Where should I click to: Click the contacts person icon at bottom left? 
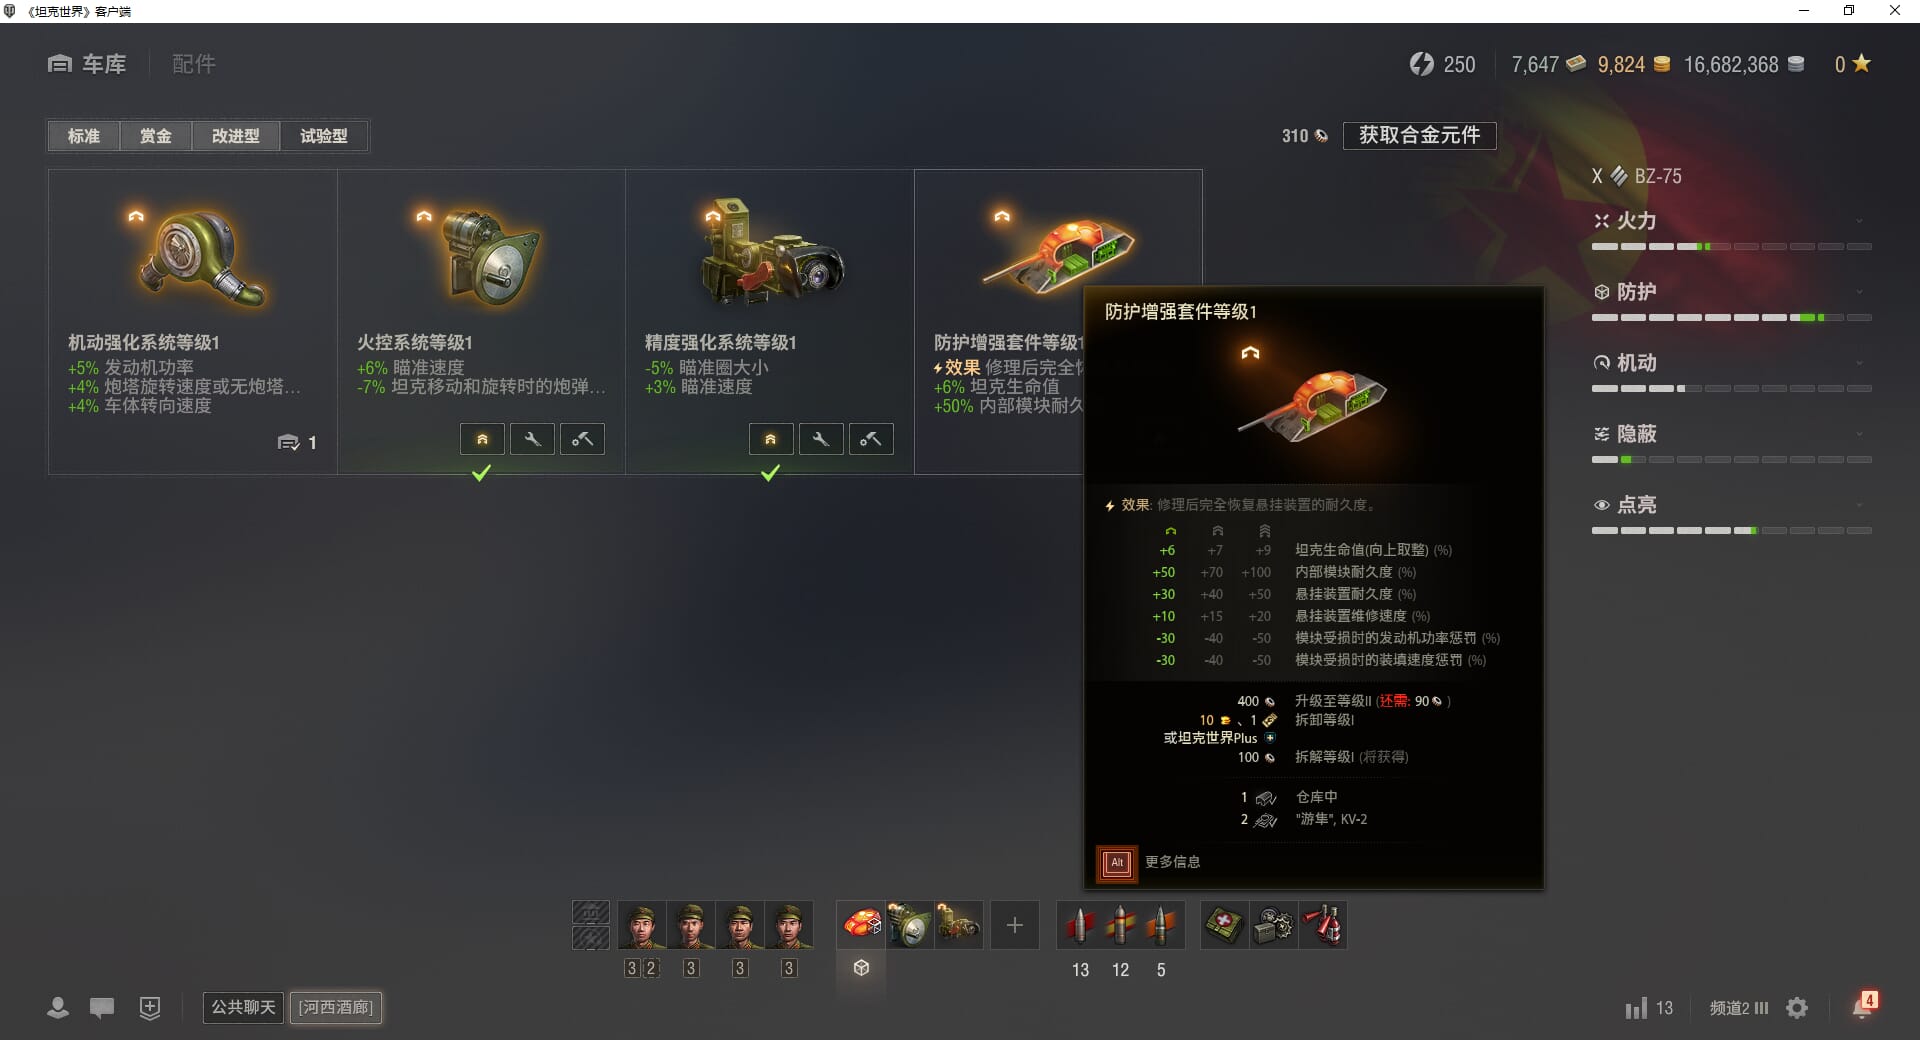[58, 1008]
